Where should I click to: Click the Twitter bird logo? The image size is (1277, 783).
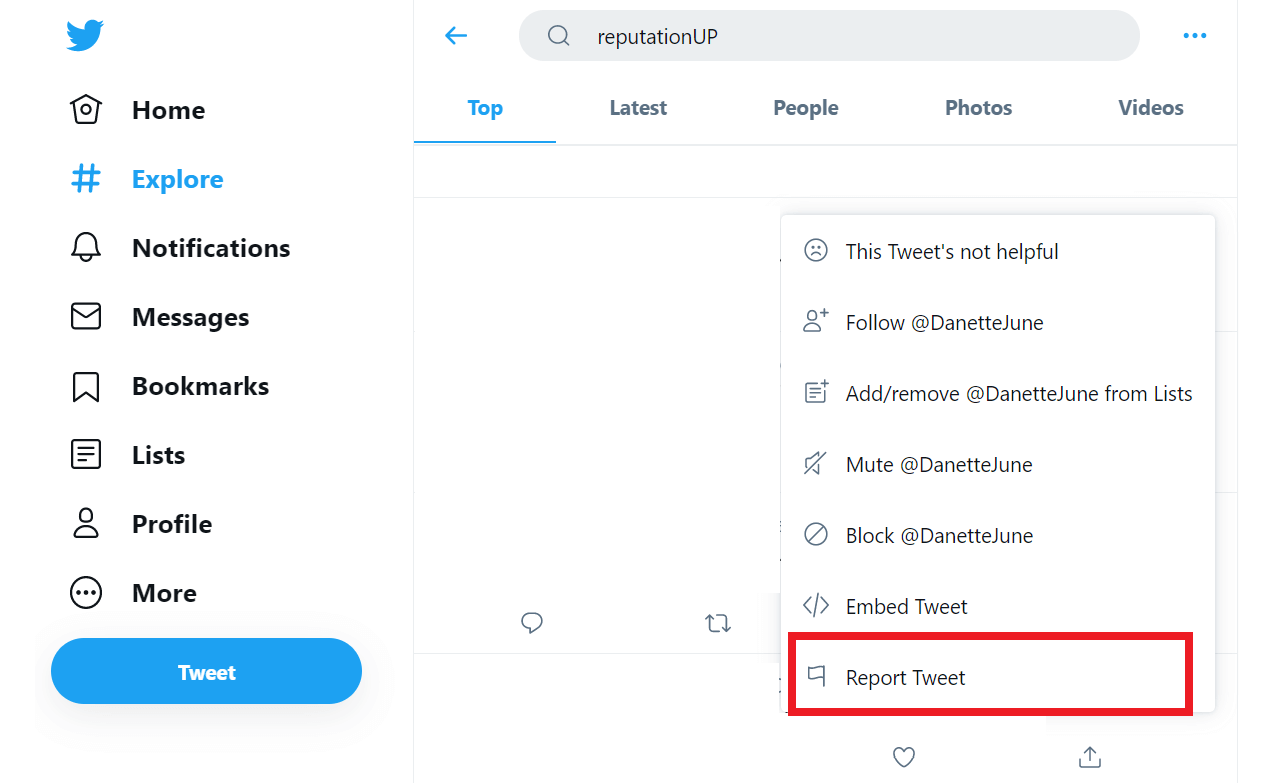(x=84, y=36)
